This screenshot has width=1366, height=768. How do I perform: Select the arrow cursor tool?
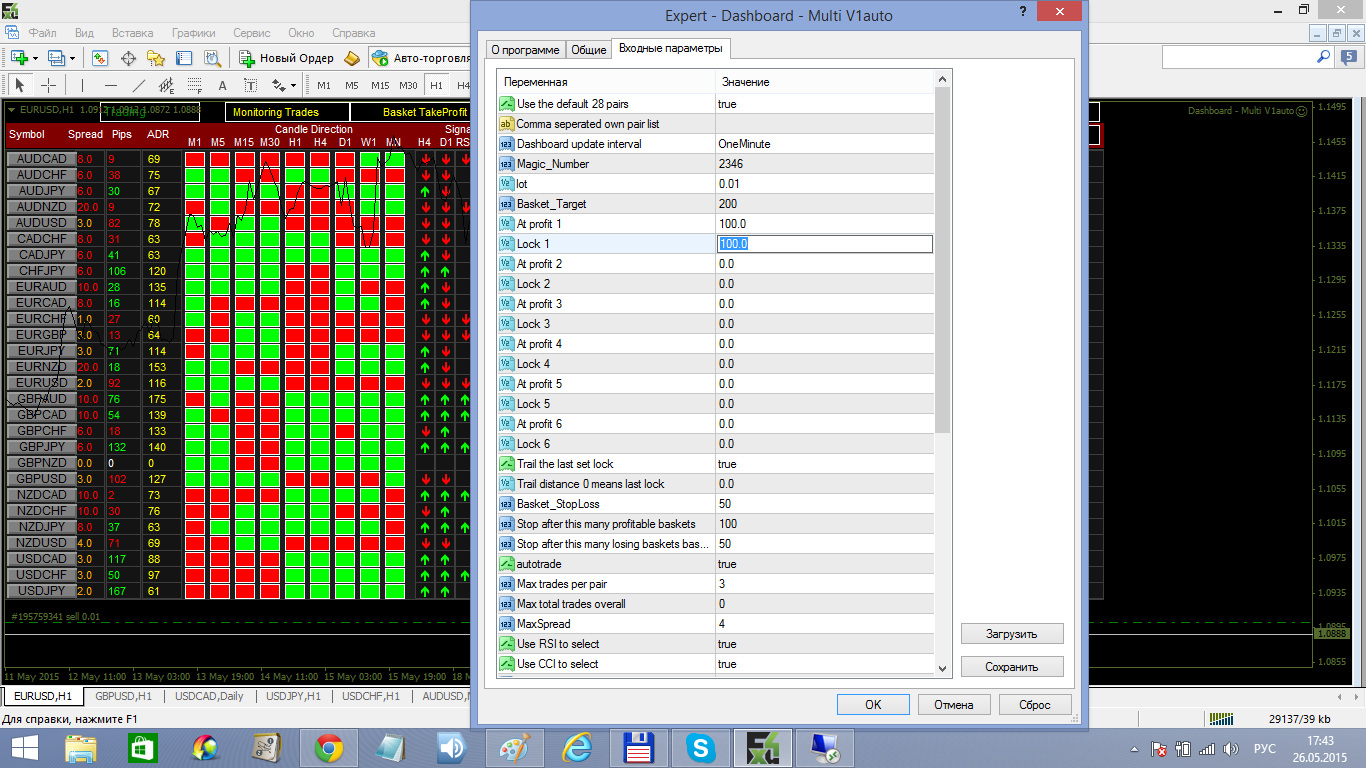pos(20,85)
